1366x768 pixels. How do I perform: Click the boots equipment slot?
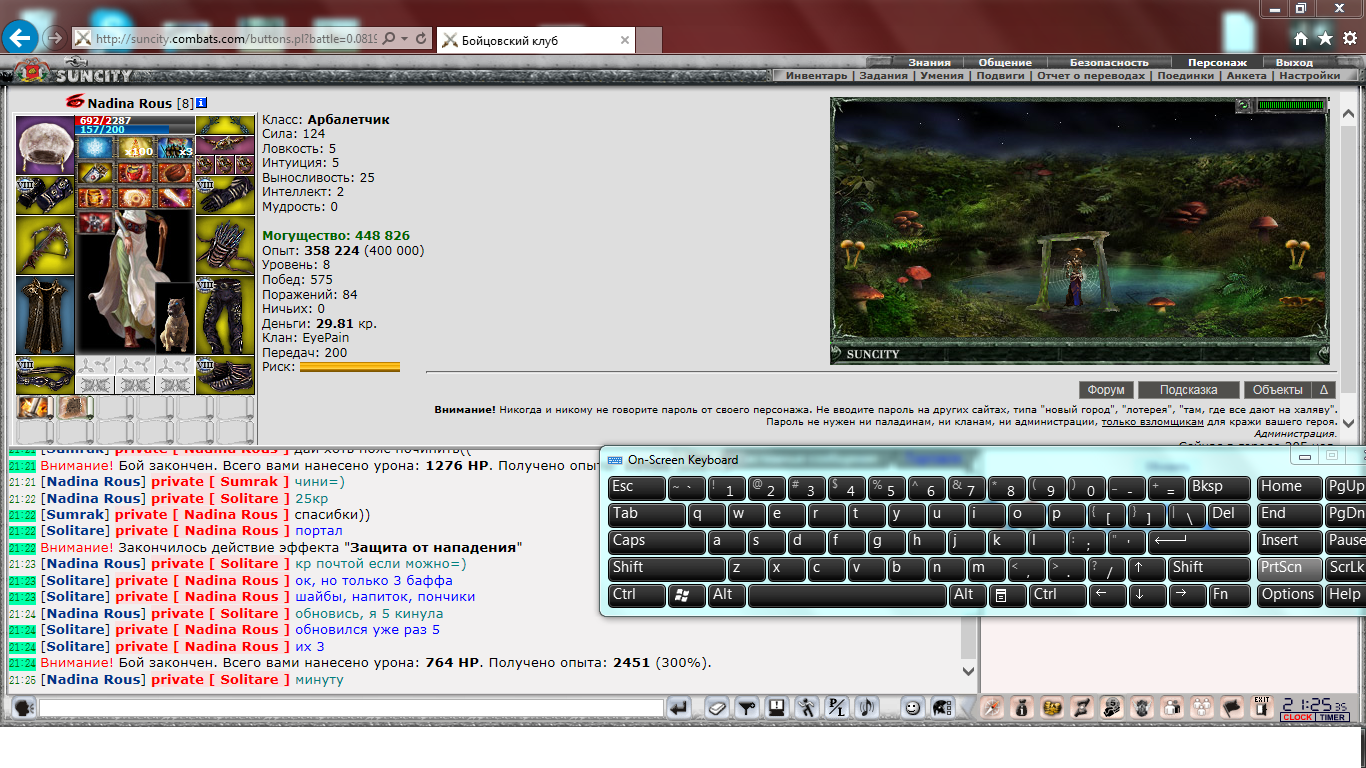(x=225, y=375)
